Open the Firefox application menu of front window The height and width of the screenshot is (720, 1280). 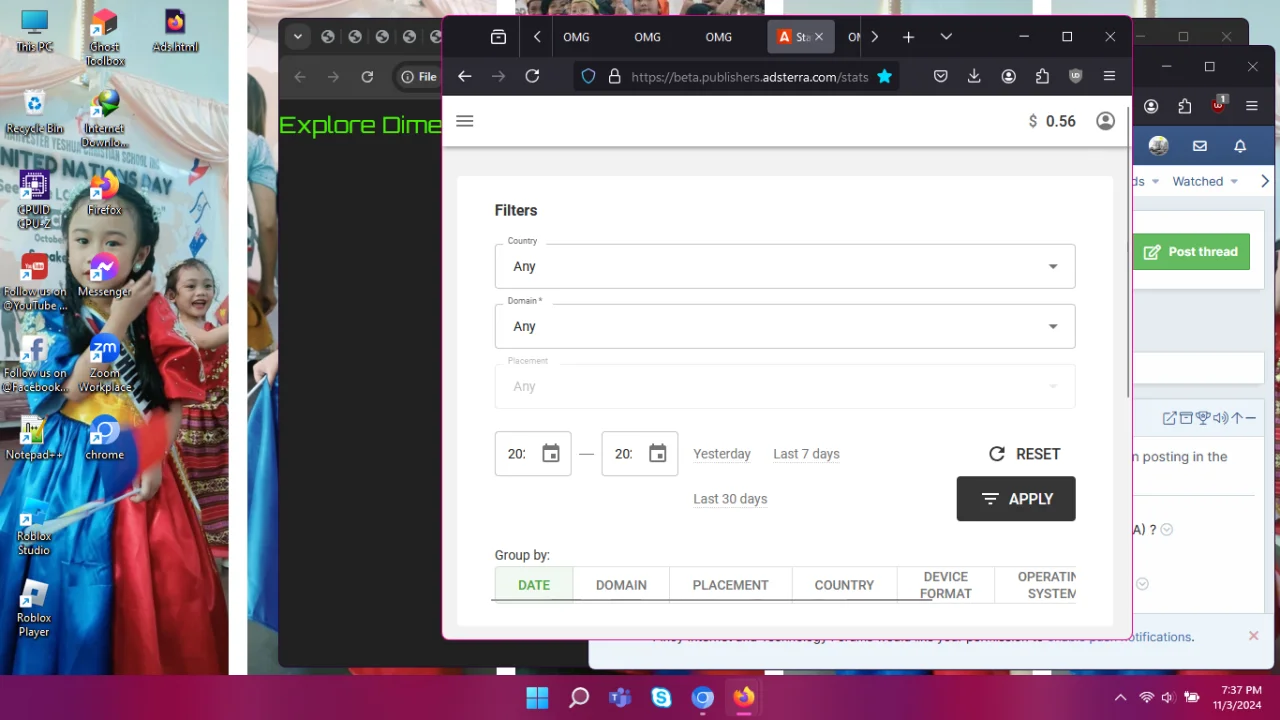pos(1109,76)
